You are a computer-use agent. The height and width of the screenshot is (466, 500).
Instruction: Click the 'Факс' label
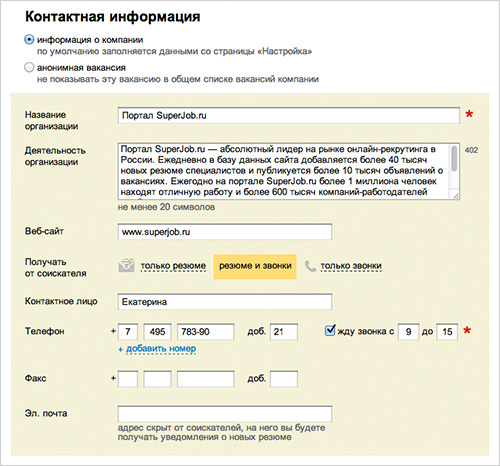pyautogui.click(x=35, y=378)
